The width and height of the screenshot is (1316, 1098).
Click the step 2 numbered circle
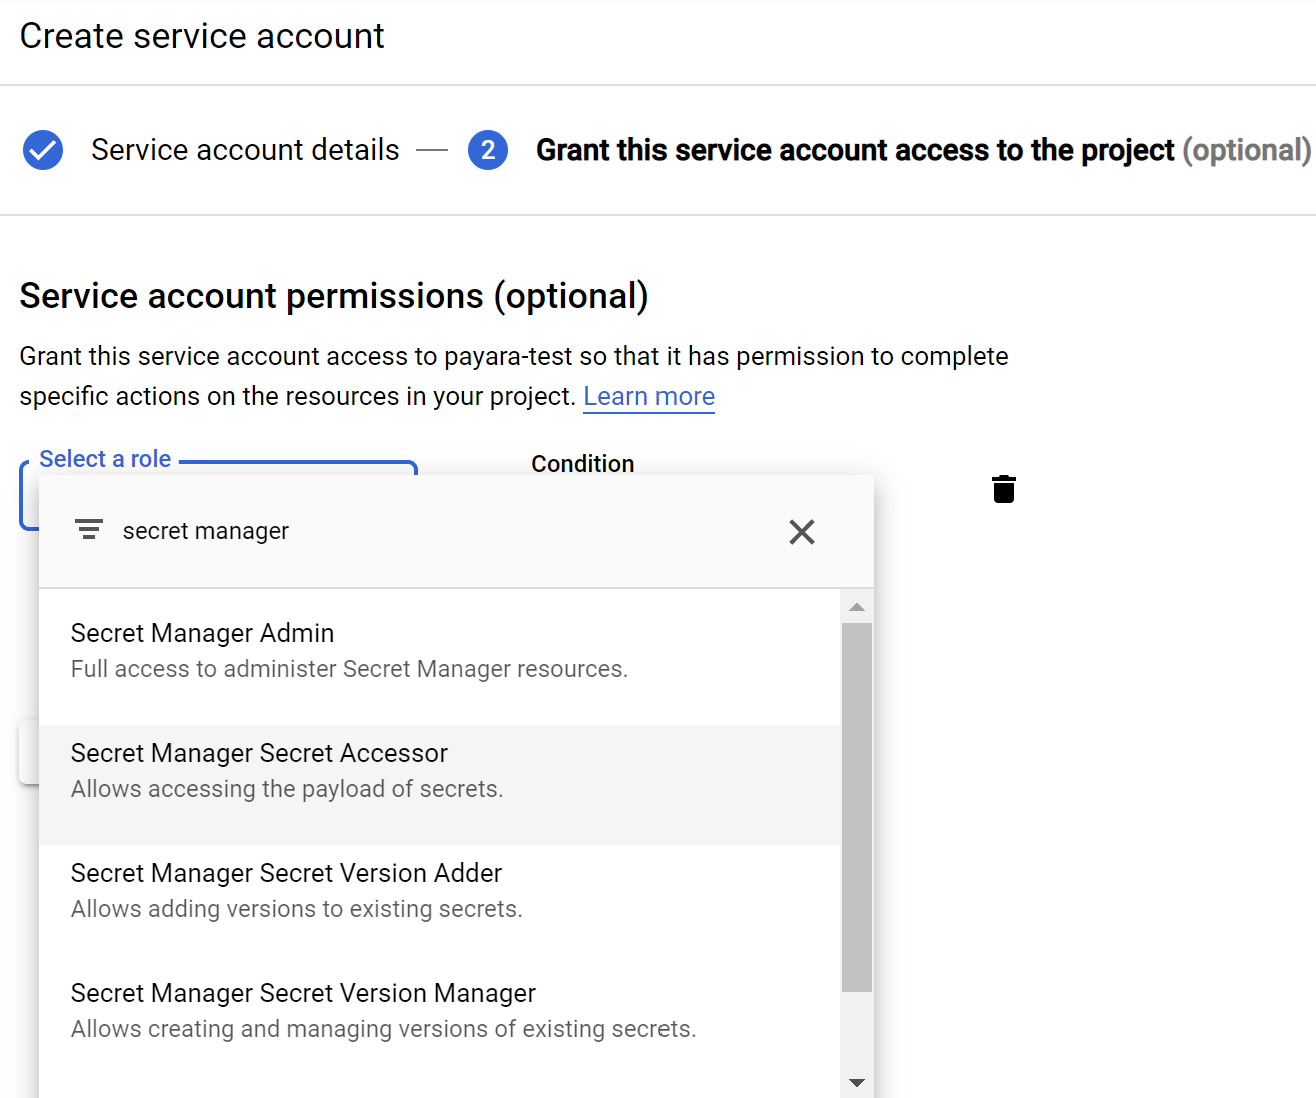[x=488, y=150]
